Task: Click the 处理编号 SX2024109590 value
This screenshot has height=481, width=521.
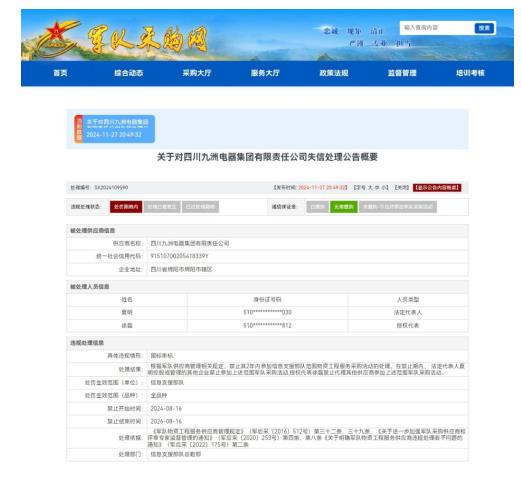Action: click(x=111, y=188)
